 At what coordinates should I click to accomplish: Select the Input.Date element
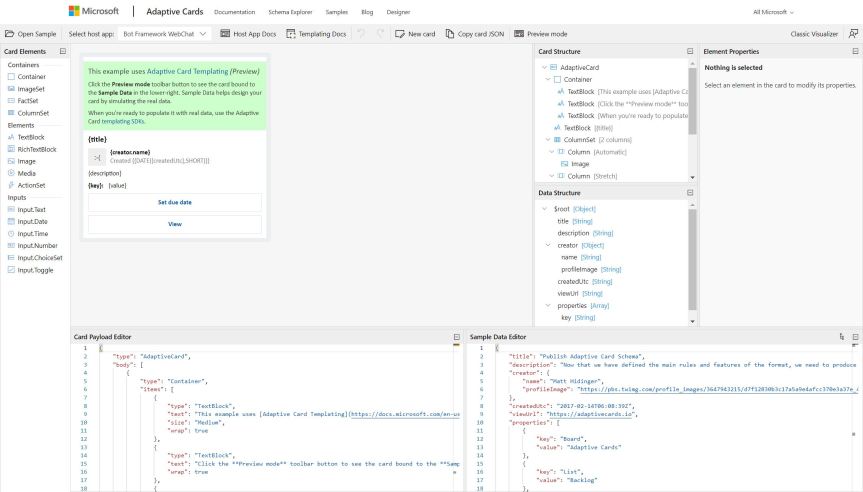(x=32, y=220)
